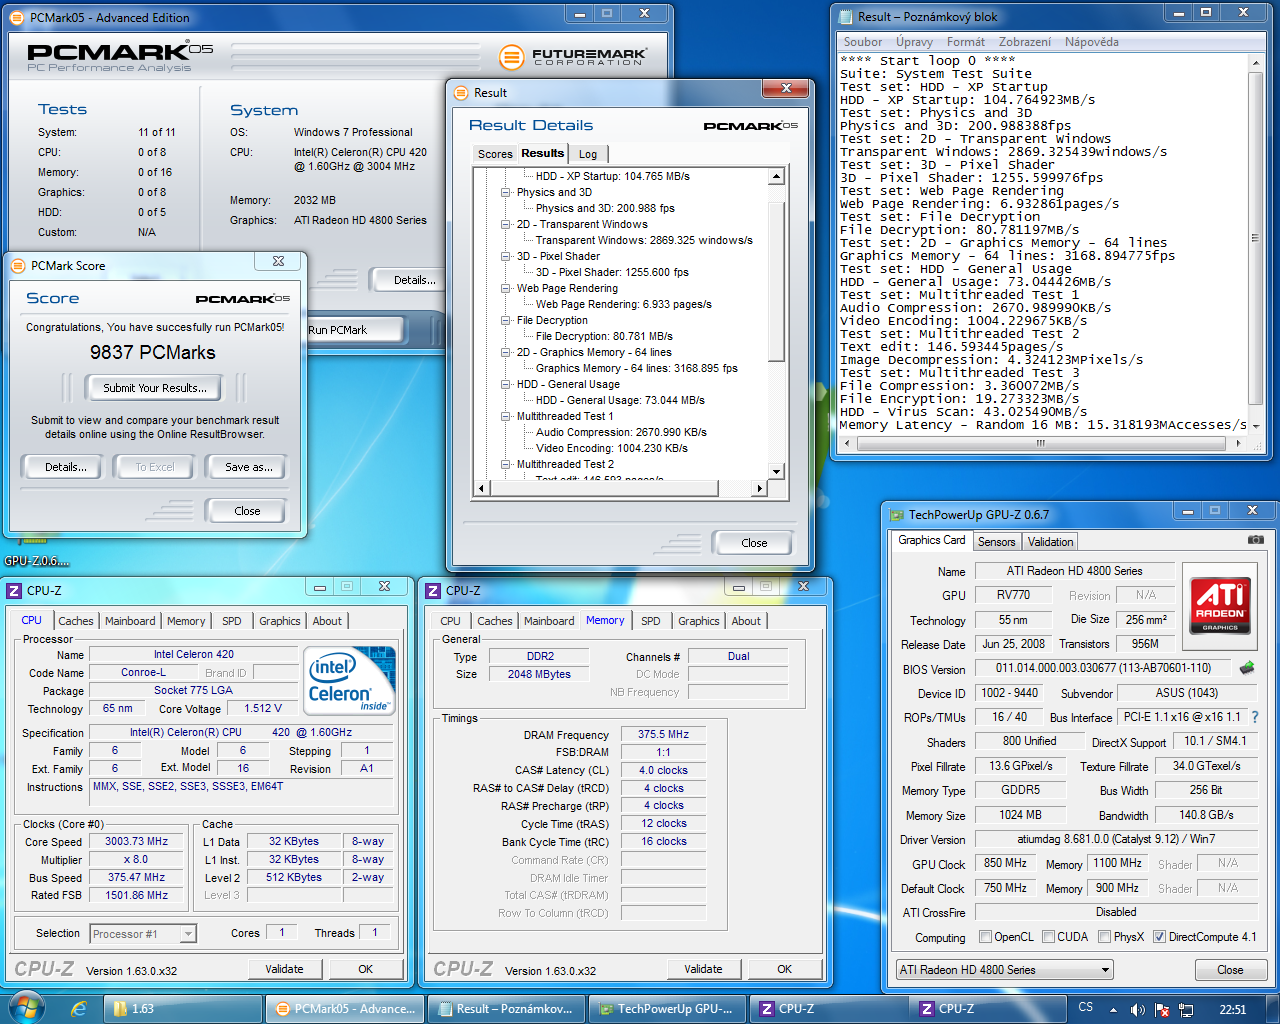Collapse the HDD - General Usage node
The image size is (1280, 1024).
(506, 384)
